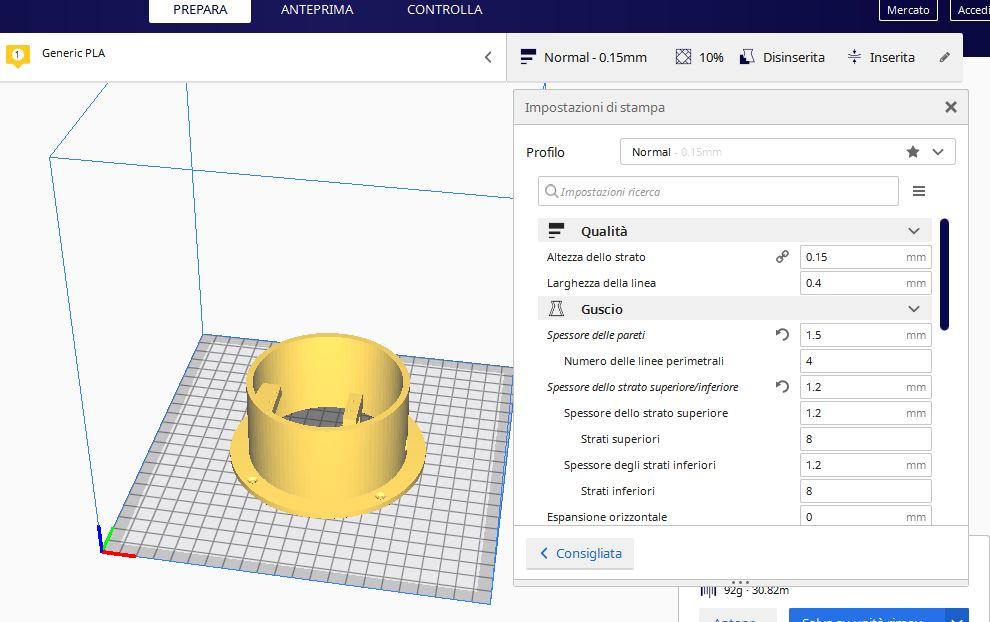990x622 pixels.
Task: Click the pencil edit settings icon
Action: pyautogui.click(x=944, y=57)
